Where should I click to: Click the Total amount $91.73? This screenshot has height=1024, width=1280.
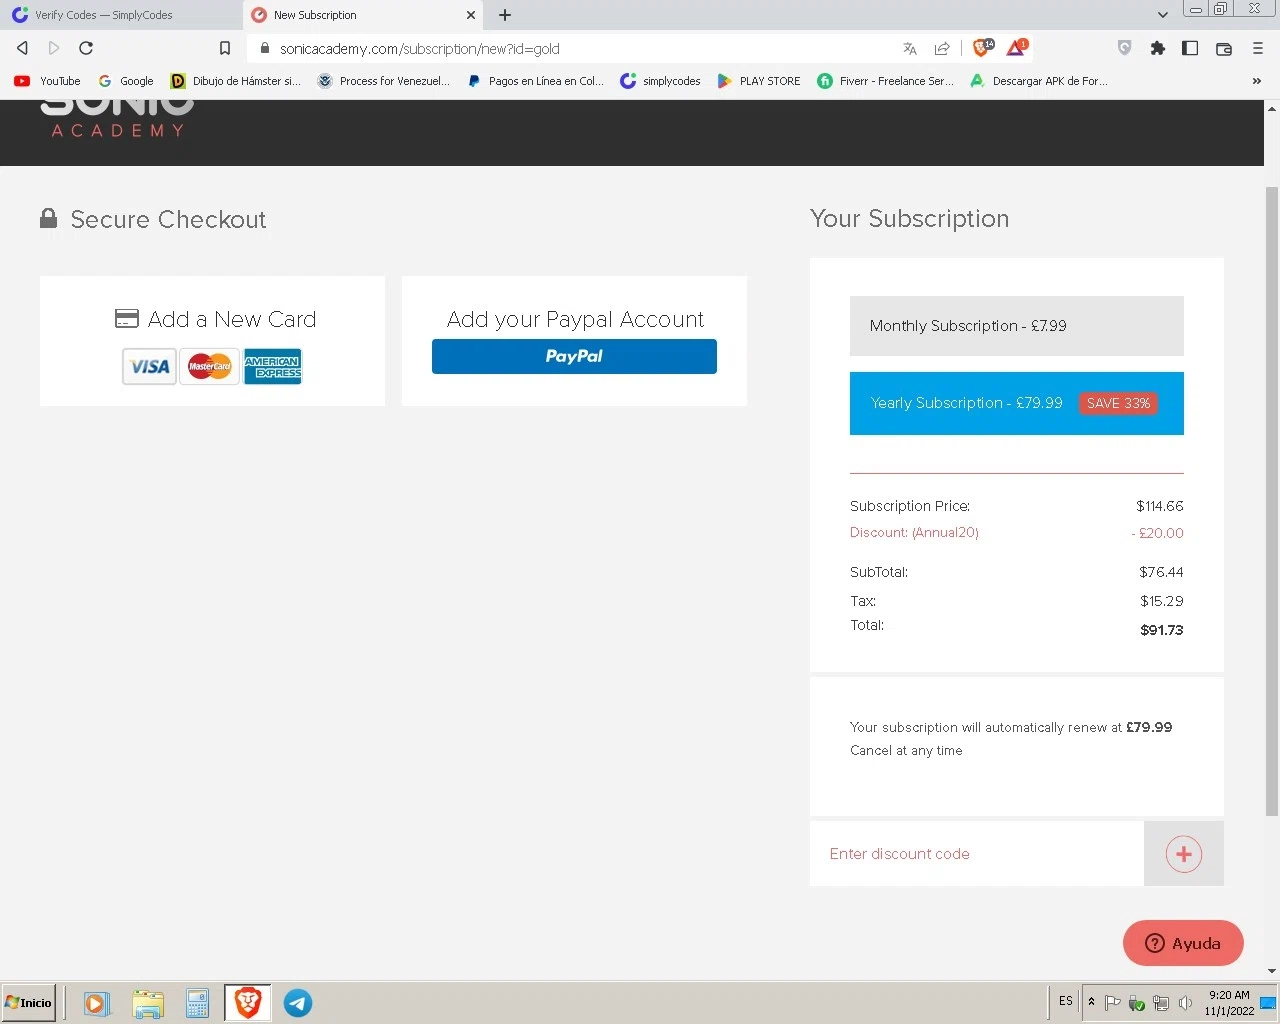[x=1162, y=630]
